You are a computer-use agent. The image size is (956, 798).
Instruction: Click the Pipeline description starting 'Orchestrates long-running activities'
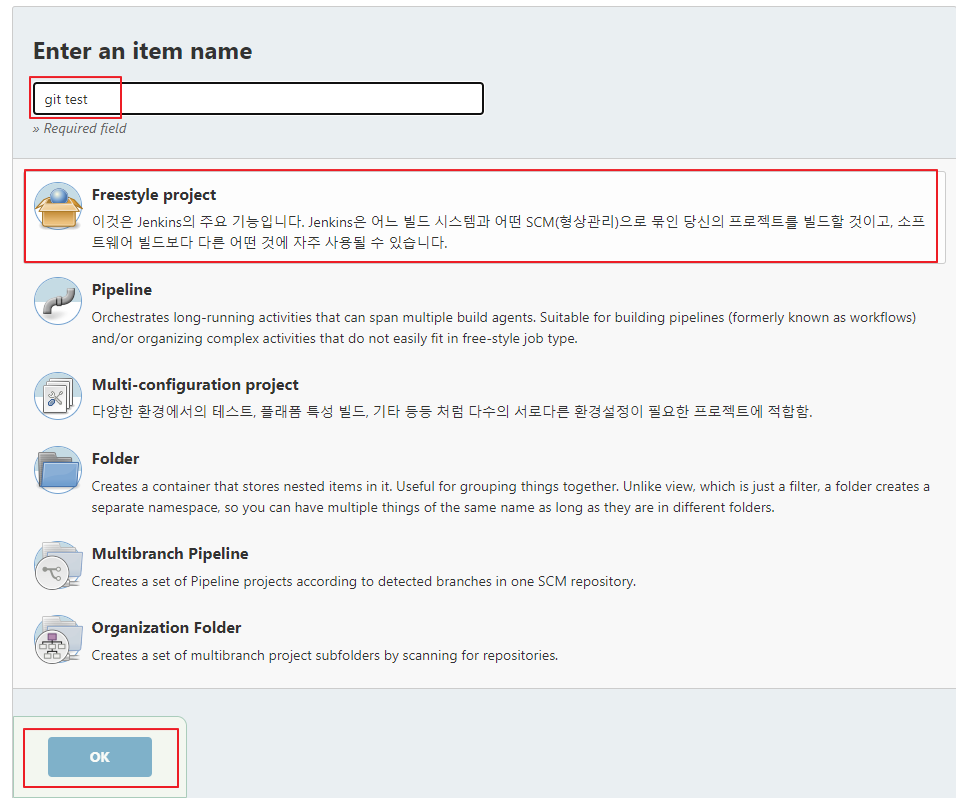tap(504, 328)
